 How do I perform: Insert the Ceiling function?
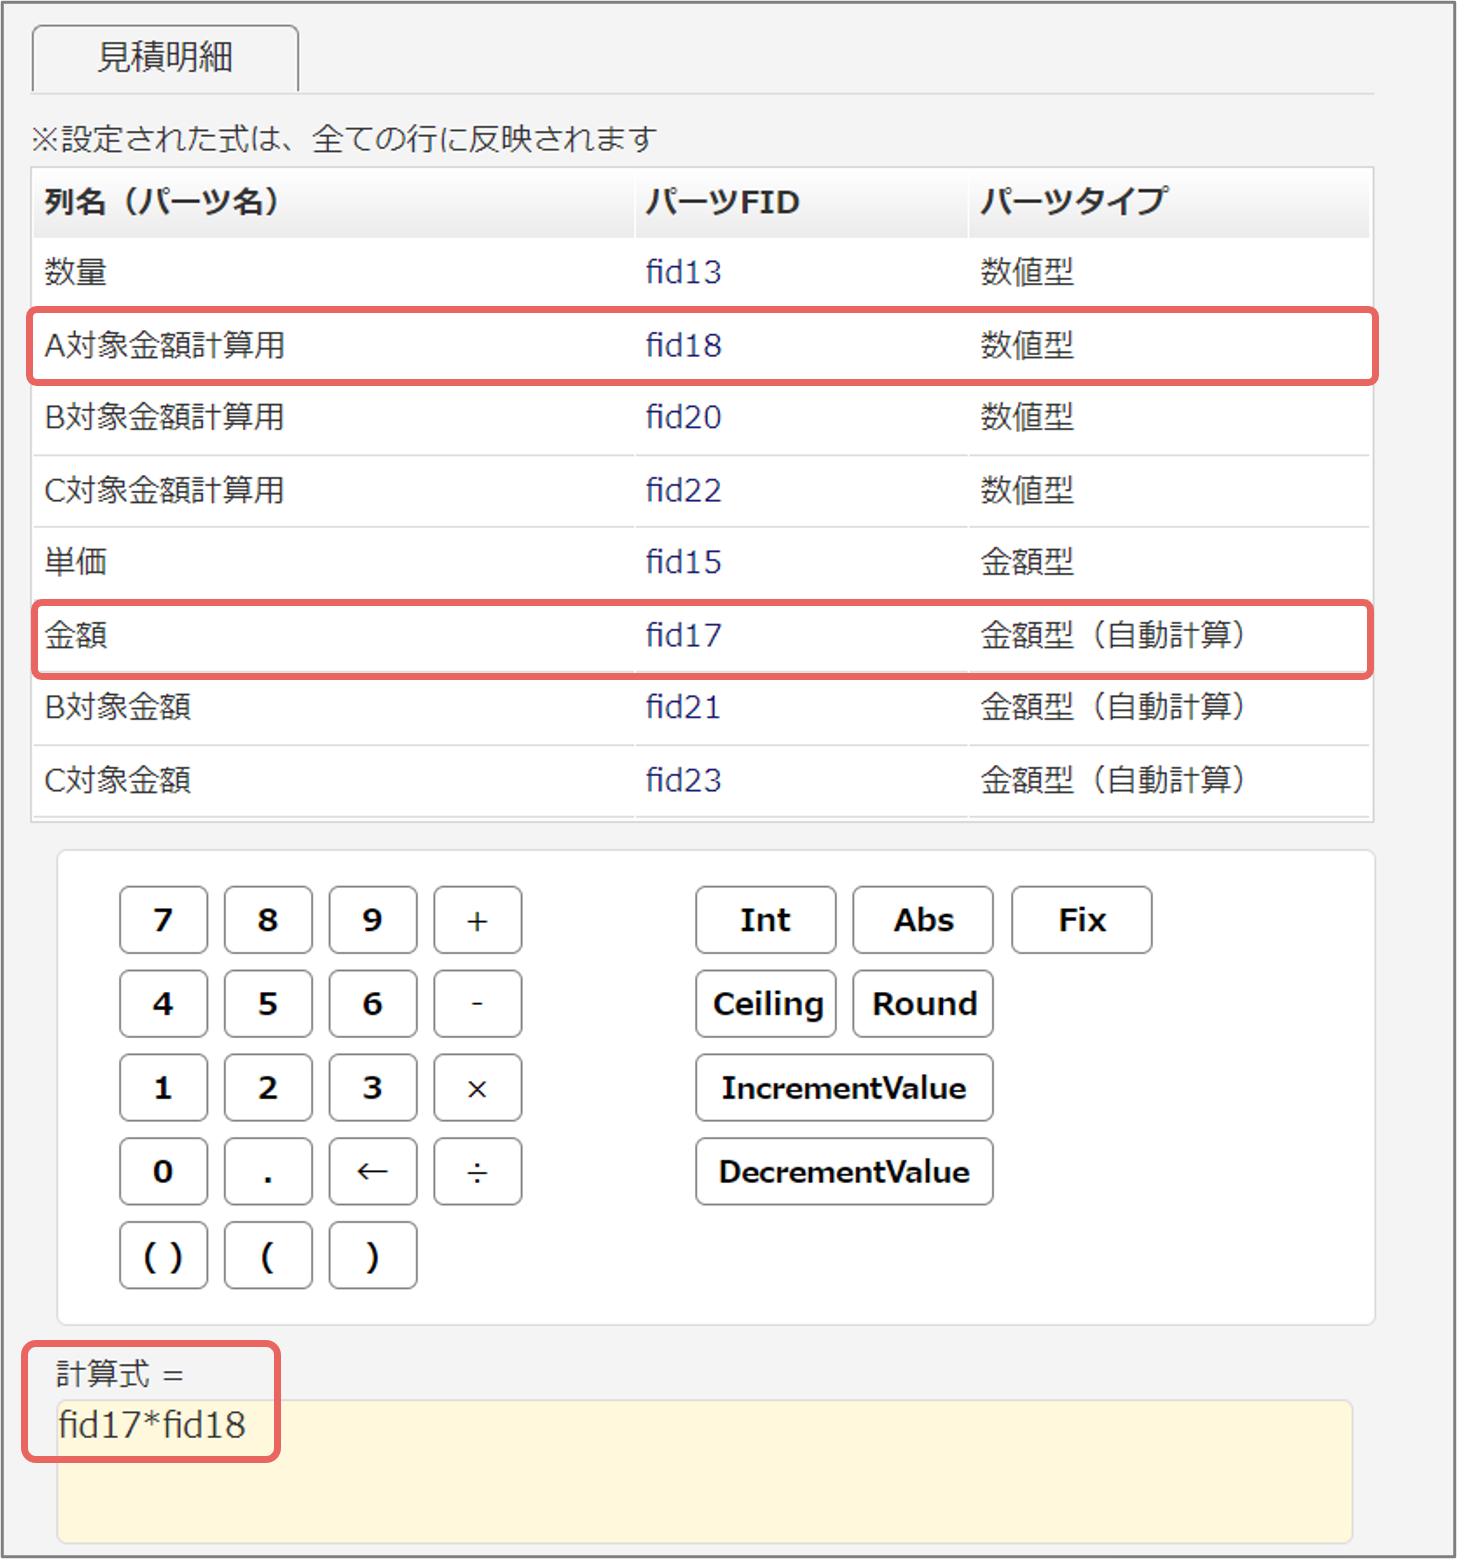click(x=766, y=1004)
